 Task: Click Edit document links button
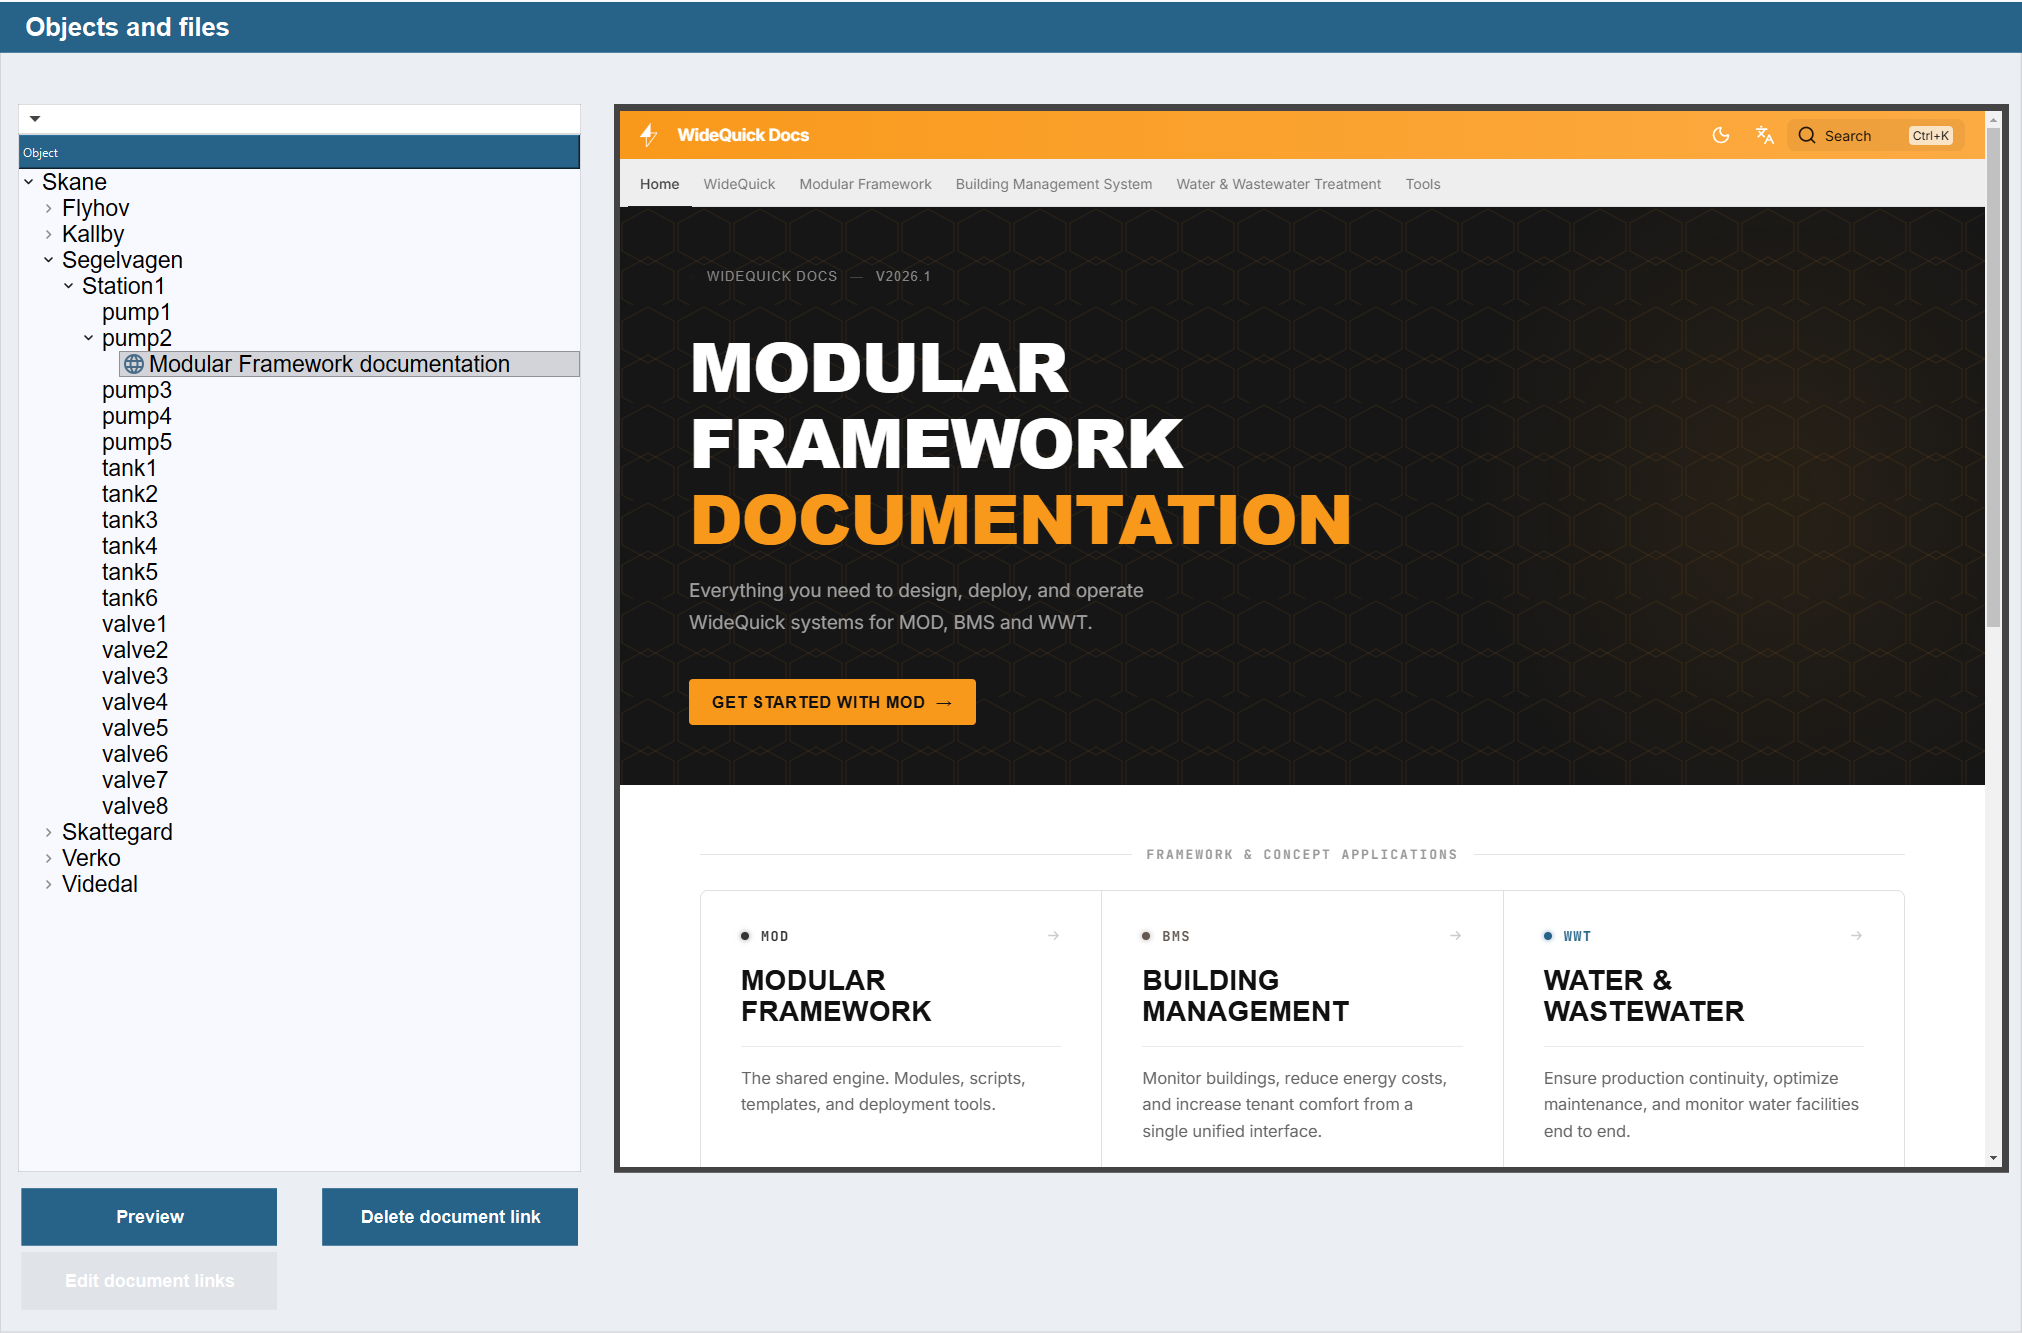click(x=149, y=1280)
